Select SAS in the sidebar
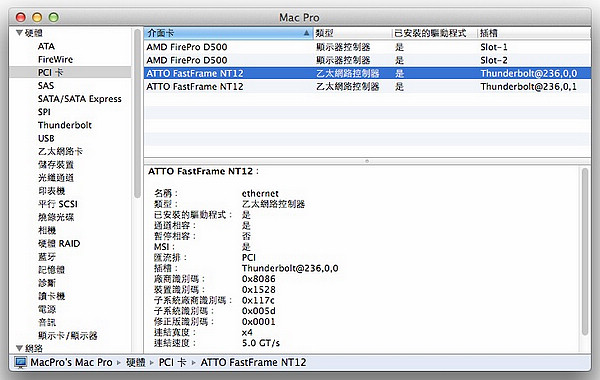This screenshot has width=600, height=380. point(46,86)
